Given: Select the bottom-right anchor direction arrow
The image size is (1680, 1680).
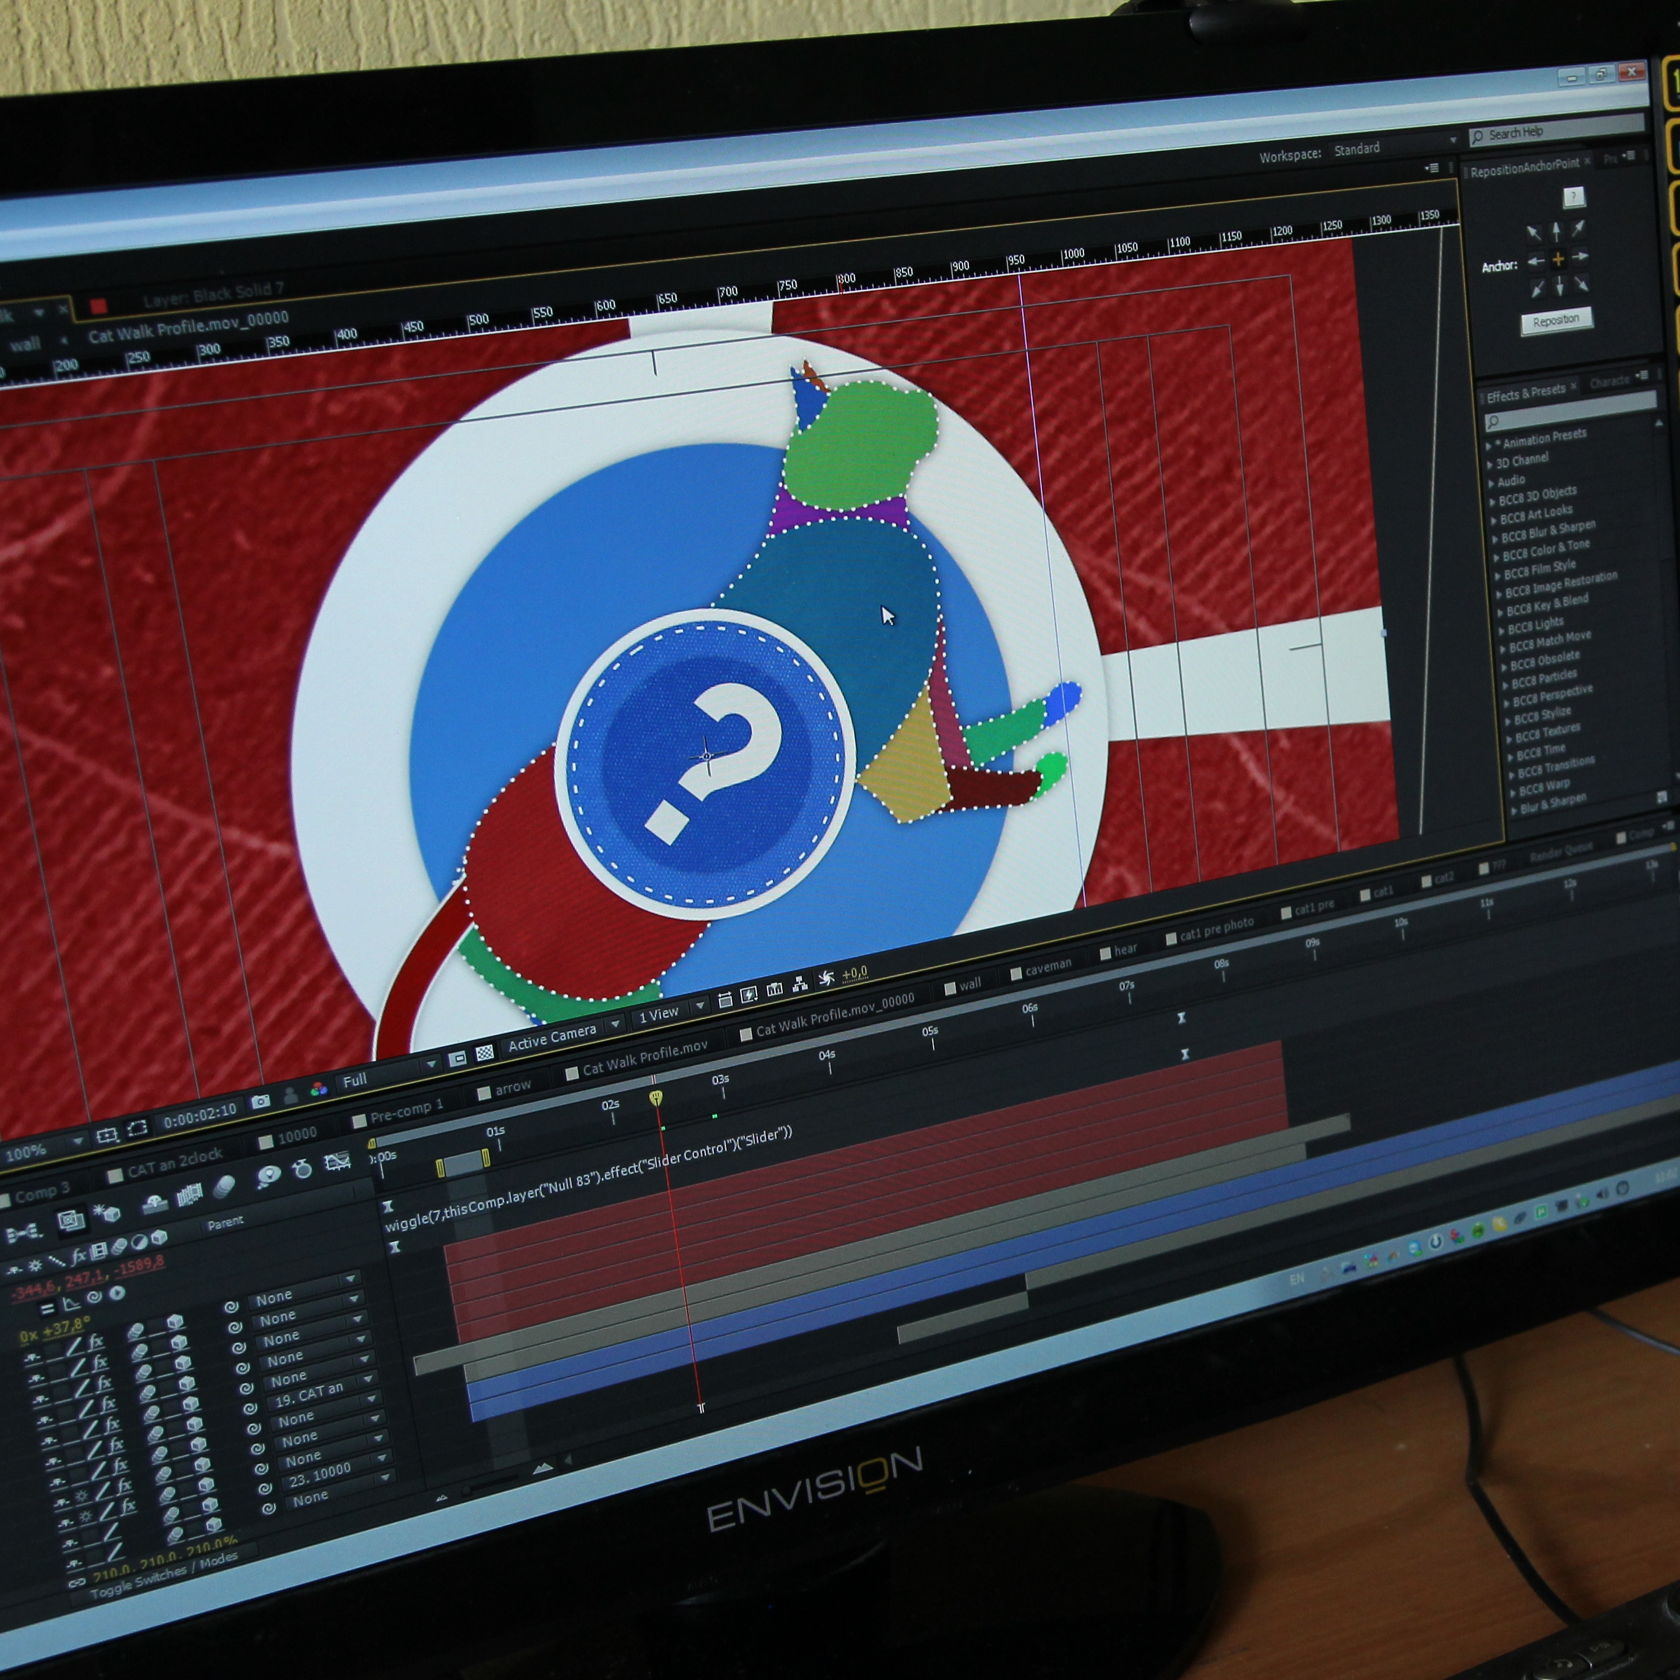Looking at the screenshot, I should point(1582,284).
